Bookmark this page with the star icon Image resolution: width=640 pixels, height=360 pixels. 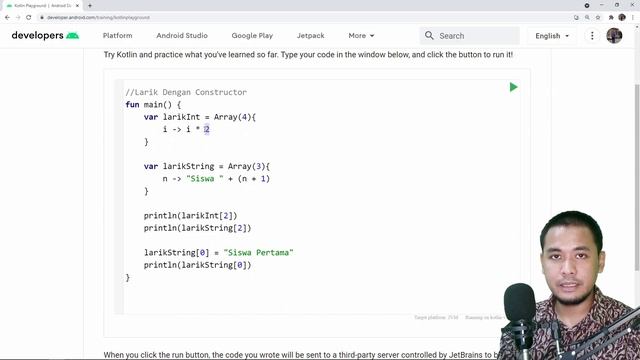tap(598, 18)
